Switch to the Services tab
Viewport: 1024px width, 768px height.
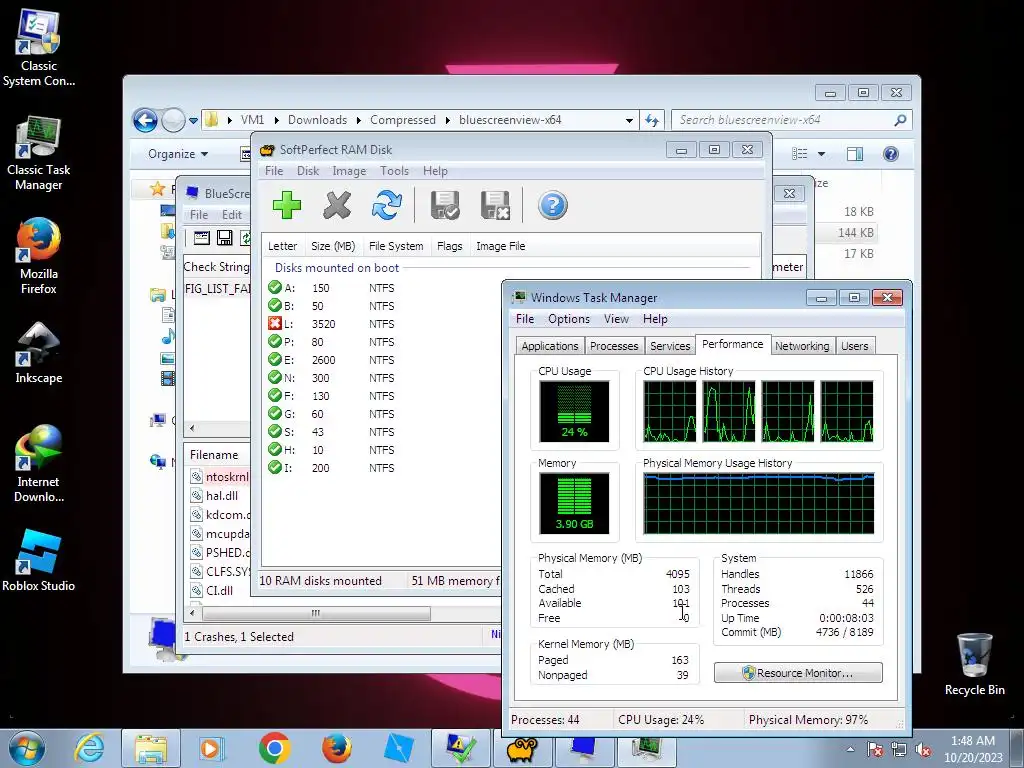click(x=670, y=345)
